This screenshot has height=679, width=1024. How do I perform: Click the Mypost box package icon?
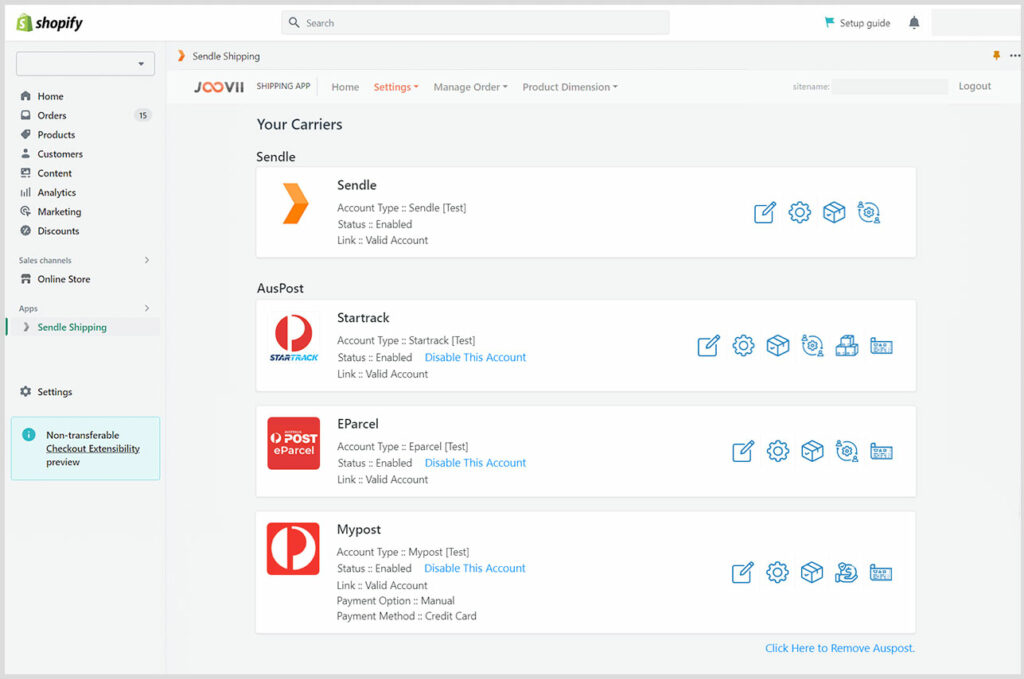812,573
